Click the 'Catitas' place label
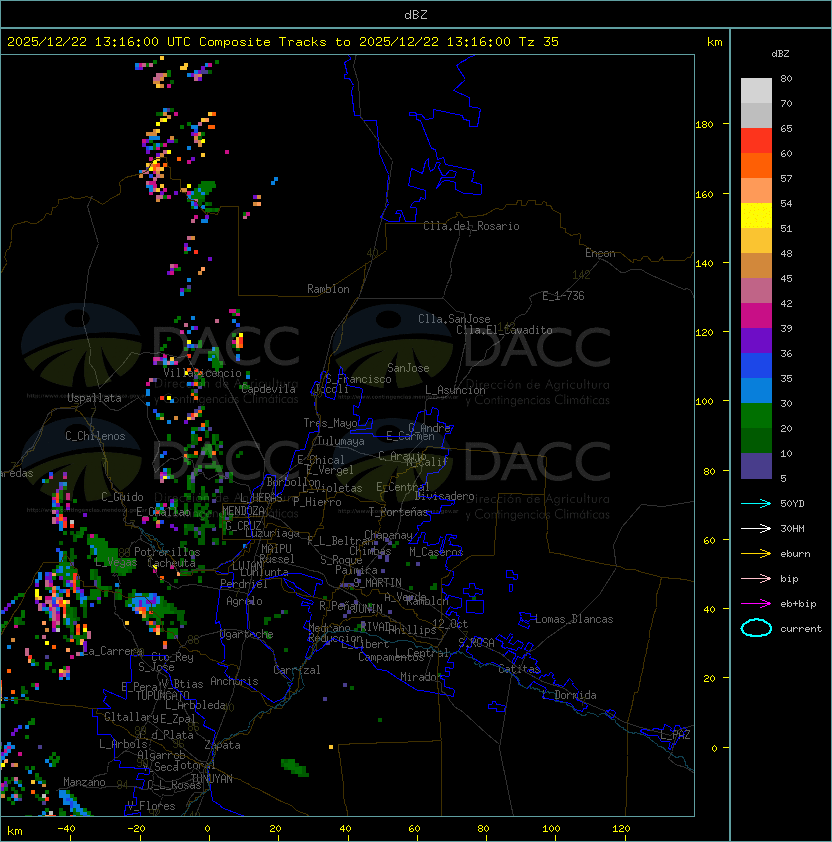The height and width of the screenshot is (842, 832). point(519,669)
